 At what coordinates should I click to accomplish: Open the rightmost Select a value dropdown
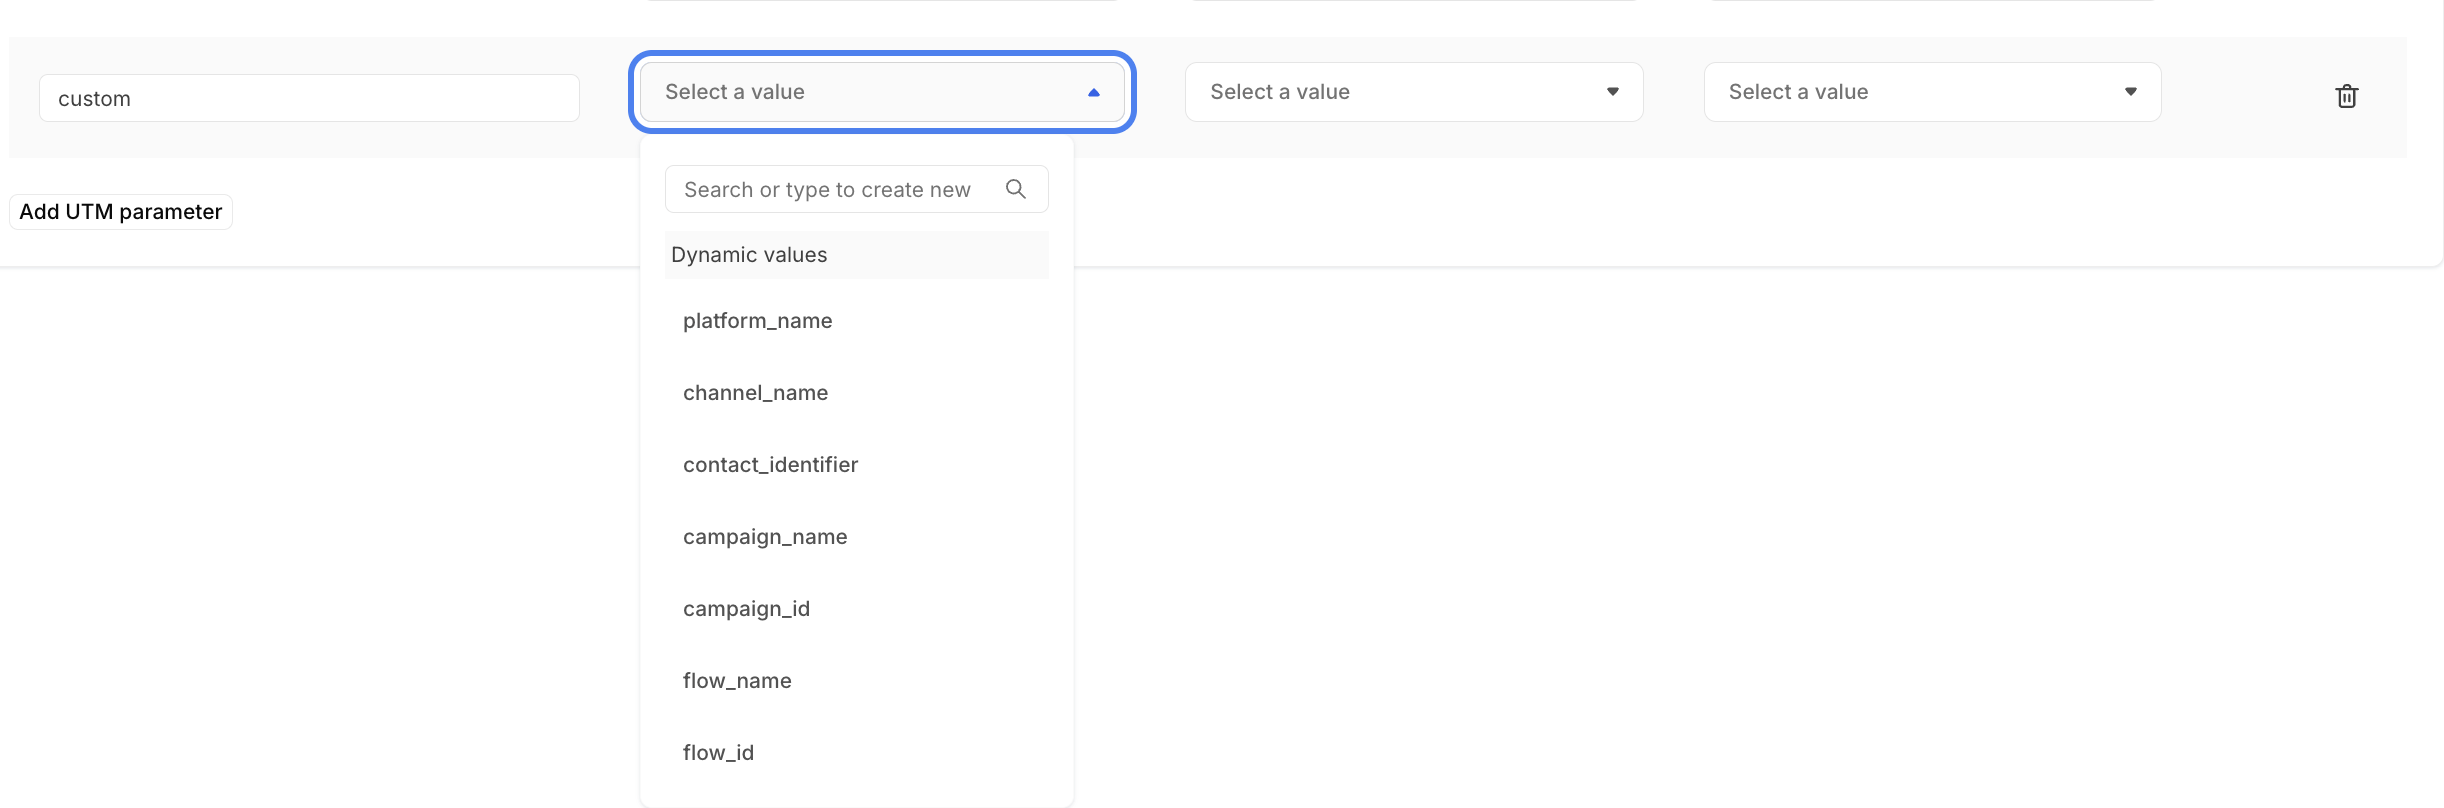click(x=1920, y=92)
